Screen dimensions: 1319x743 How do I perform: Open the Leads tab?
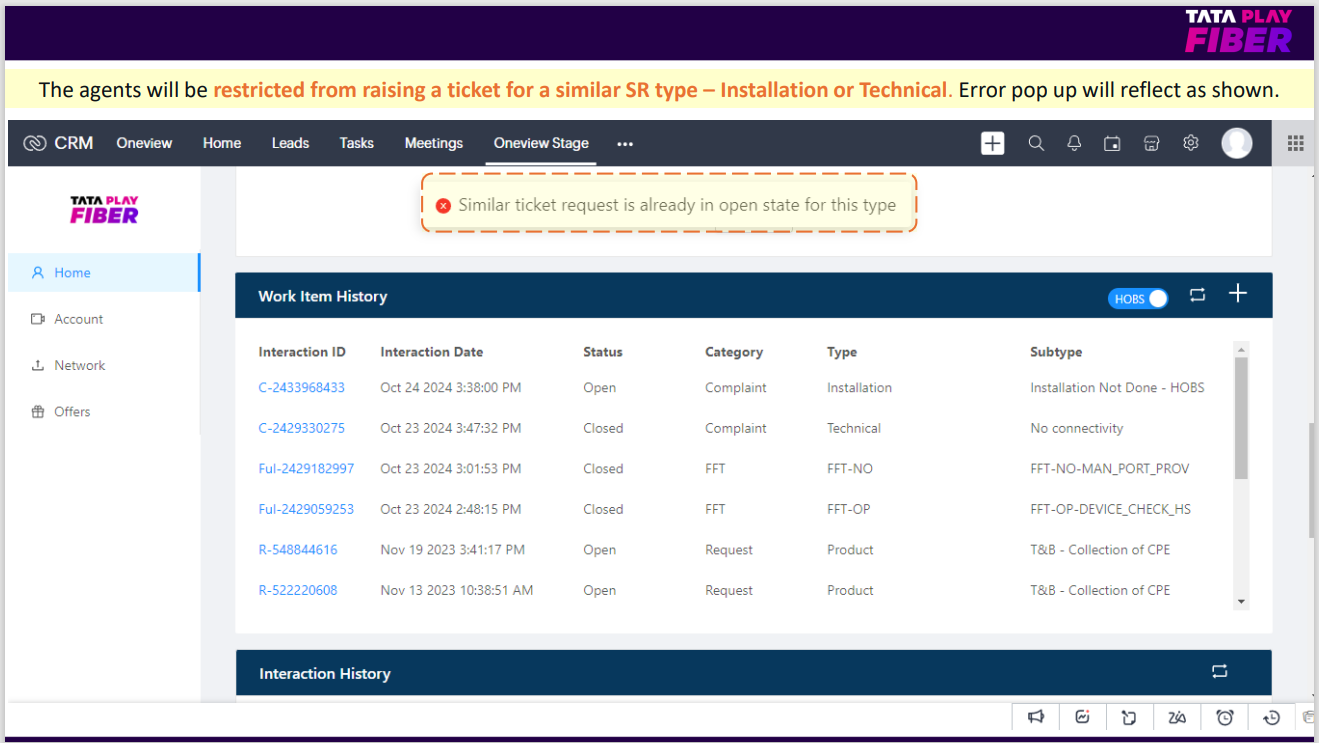point(290,143)
